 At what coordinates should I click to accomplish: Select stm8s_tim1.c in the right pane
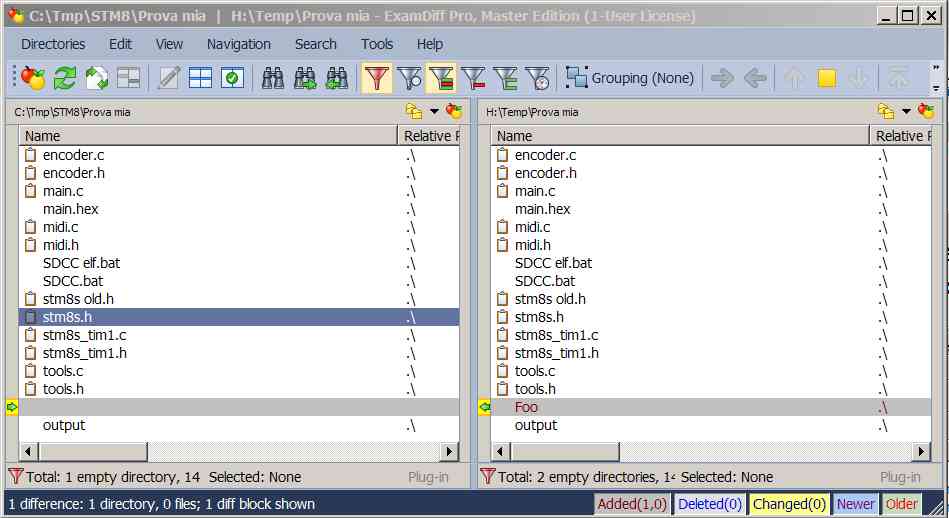click(x=556, y=335)
